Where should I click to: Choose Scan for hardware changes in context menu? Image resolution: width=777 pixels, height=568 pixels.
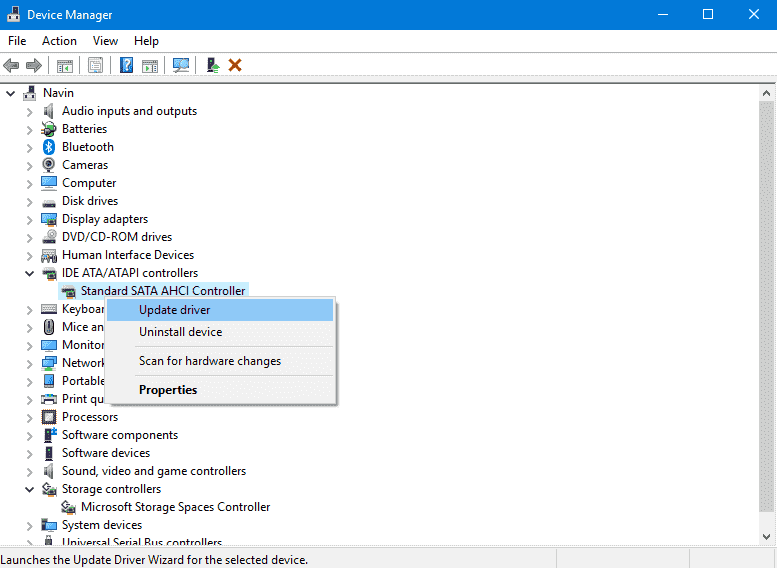pyautogui.click(x=220, y=361)
